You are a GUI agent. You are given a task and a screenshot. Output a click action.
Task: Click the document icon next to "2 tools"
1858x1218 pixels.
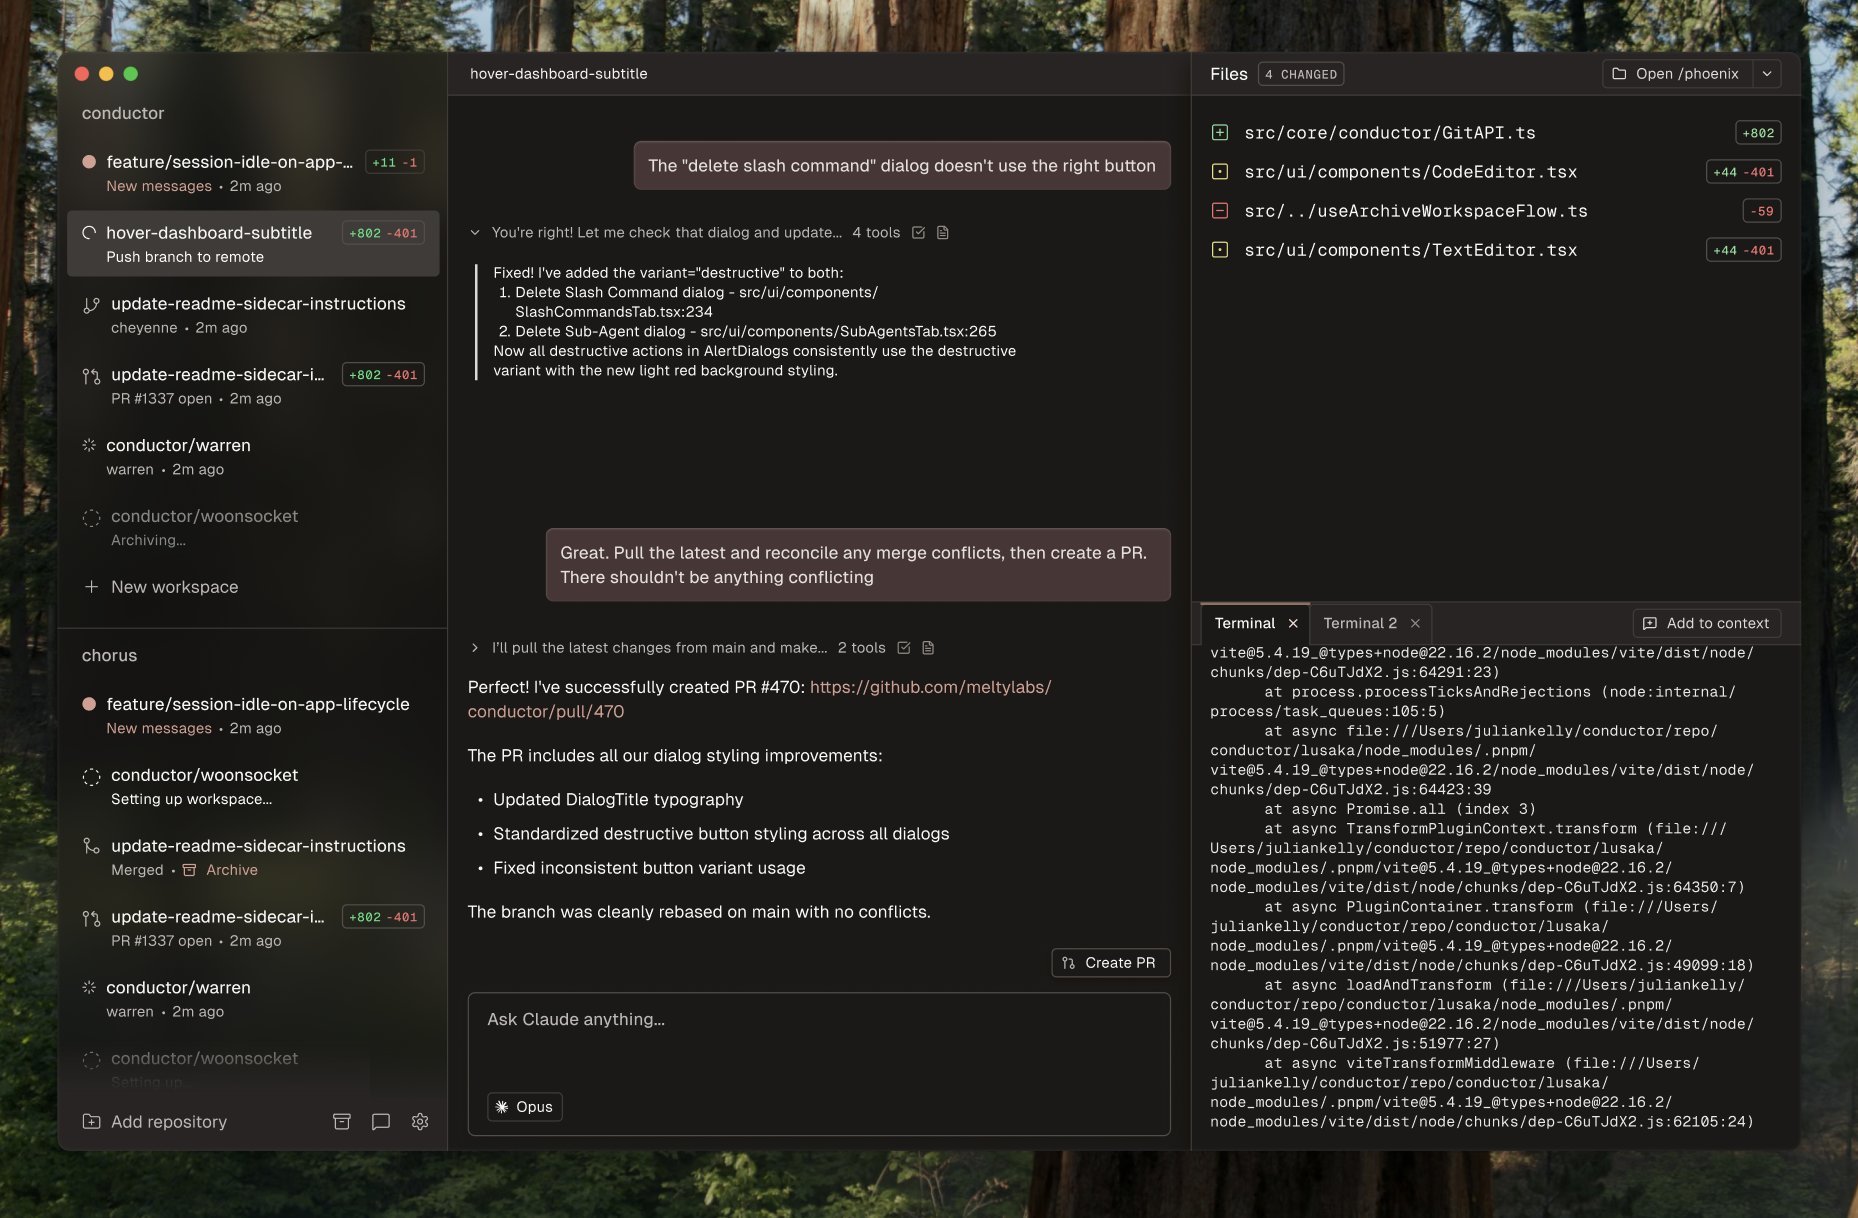click(x=928, y=648)
